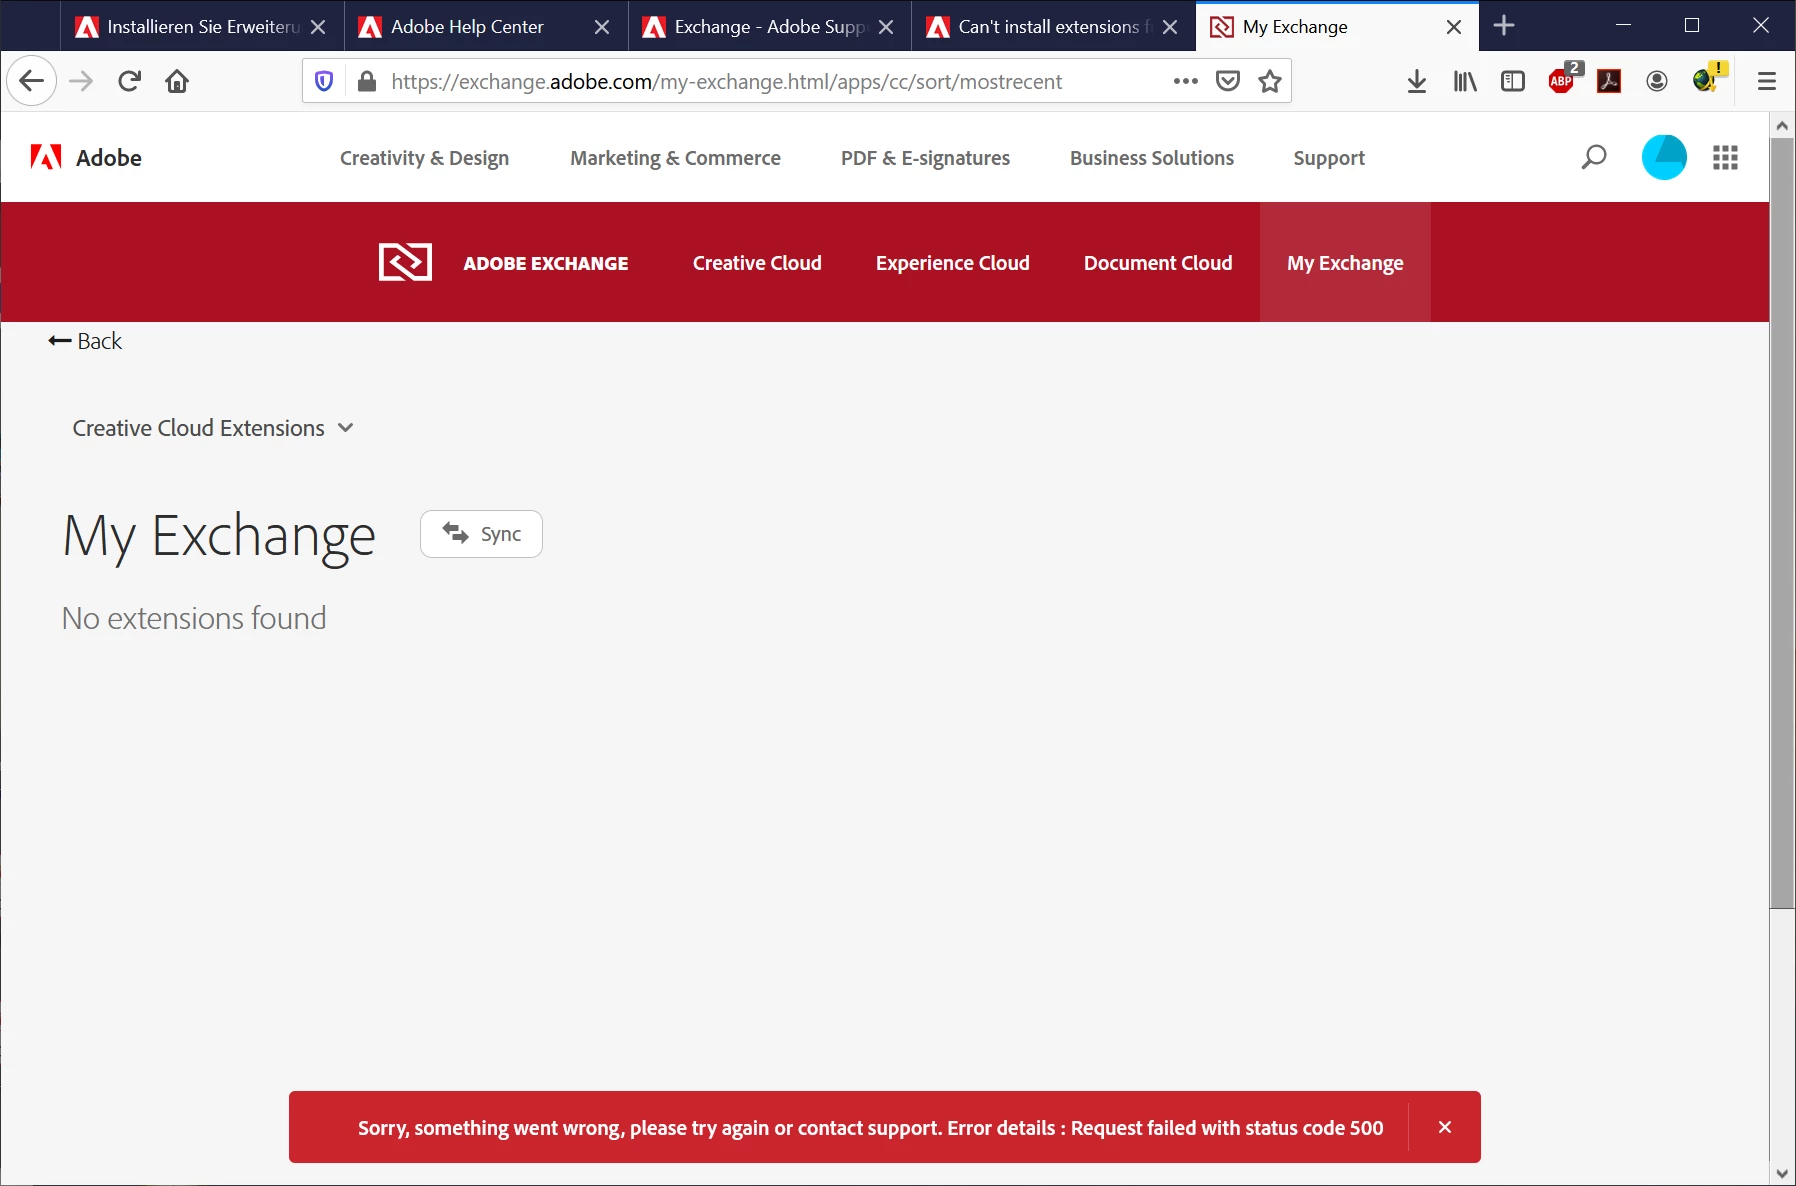Open a new browser tab
The width and height of the screenshot is (1796, 1186).
pos(1504,26)
